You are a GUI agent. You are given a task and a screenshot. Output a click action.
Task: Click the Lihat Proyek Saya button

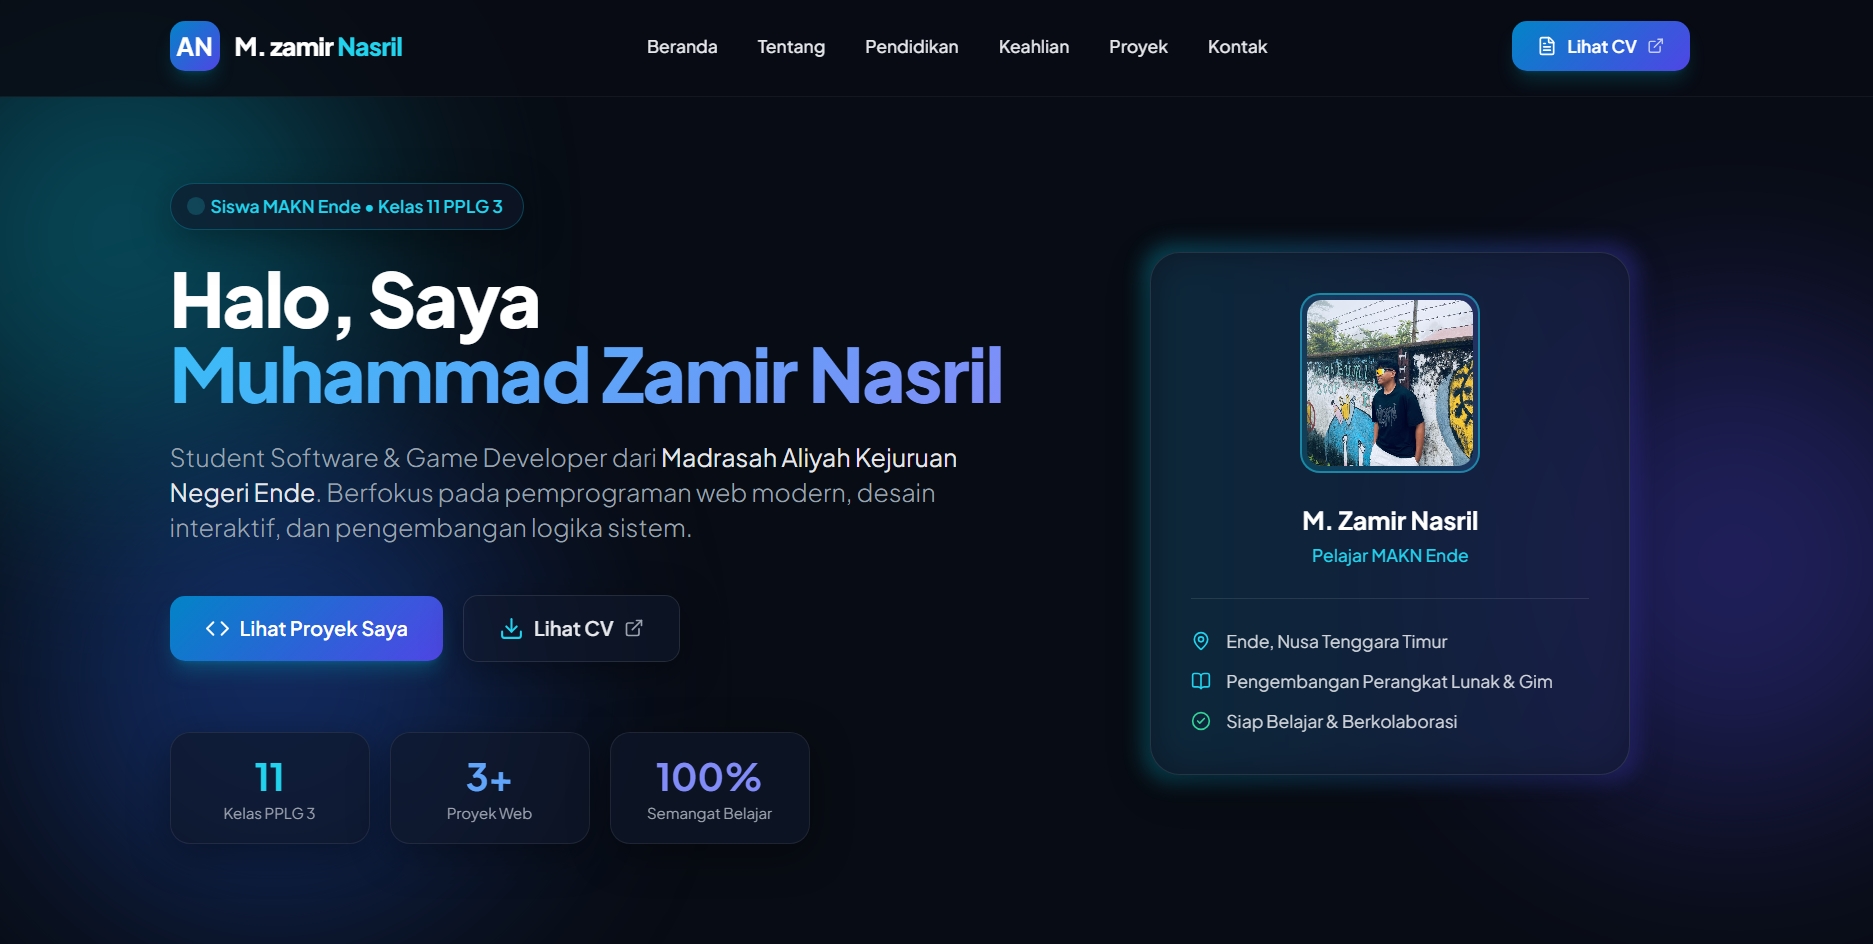[306, 628]
